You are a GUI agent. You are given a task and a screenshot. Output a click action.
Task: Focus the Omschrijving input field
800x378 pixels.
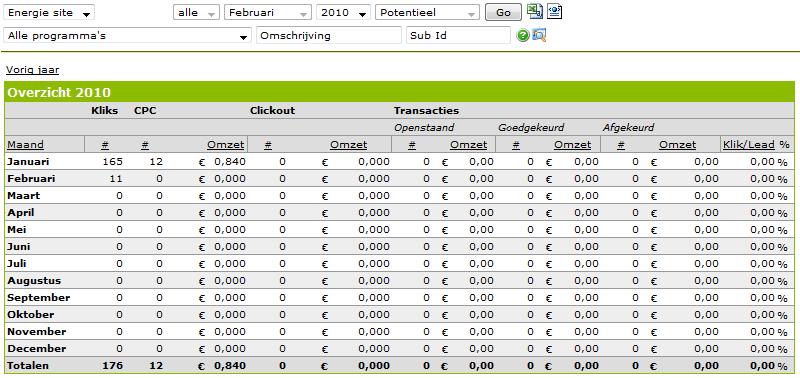point(329,36)
